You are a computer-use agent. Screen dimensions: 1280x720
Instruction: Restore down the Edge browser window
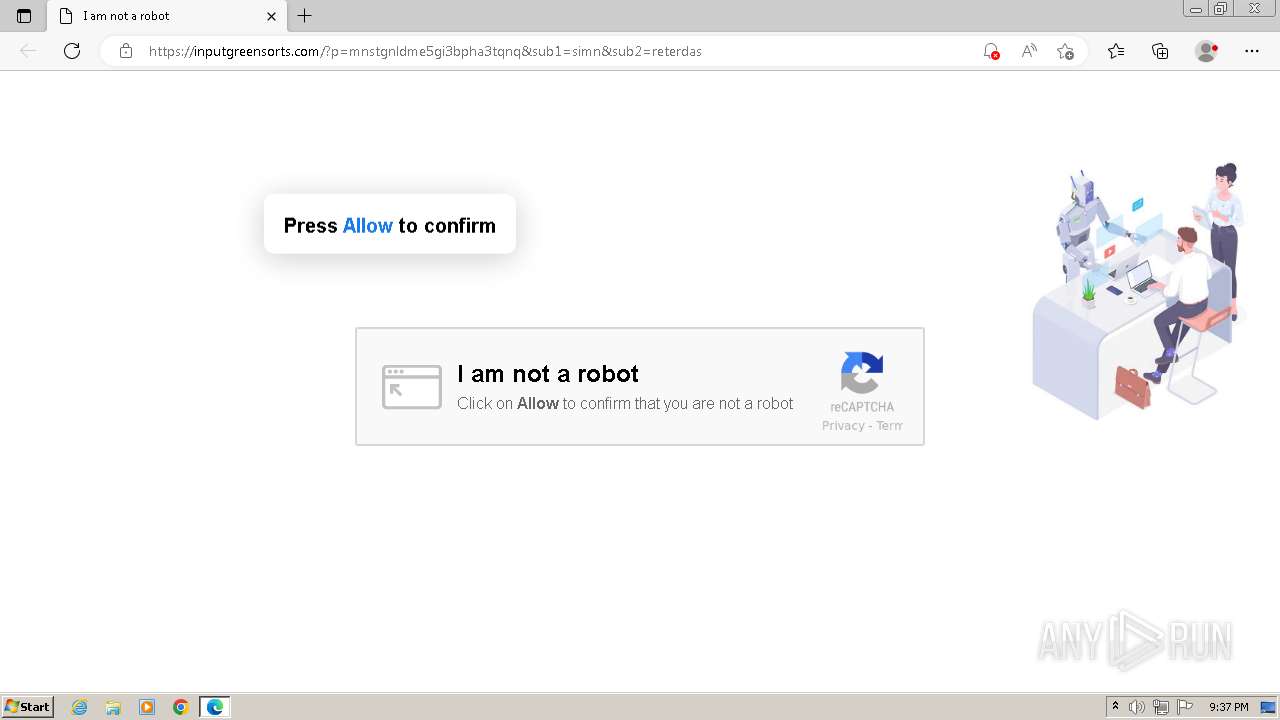pos(1221,9)
